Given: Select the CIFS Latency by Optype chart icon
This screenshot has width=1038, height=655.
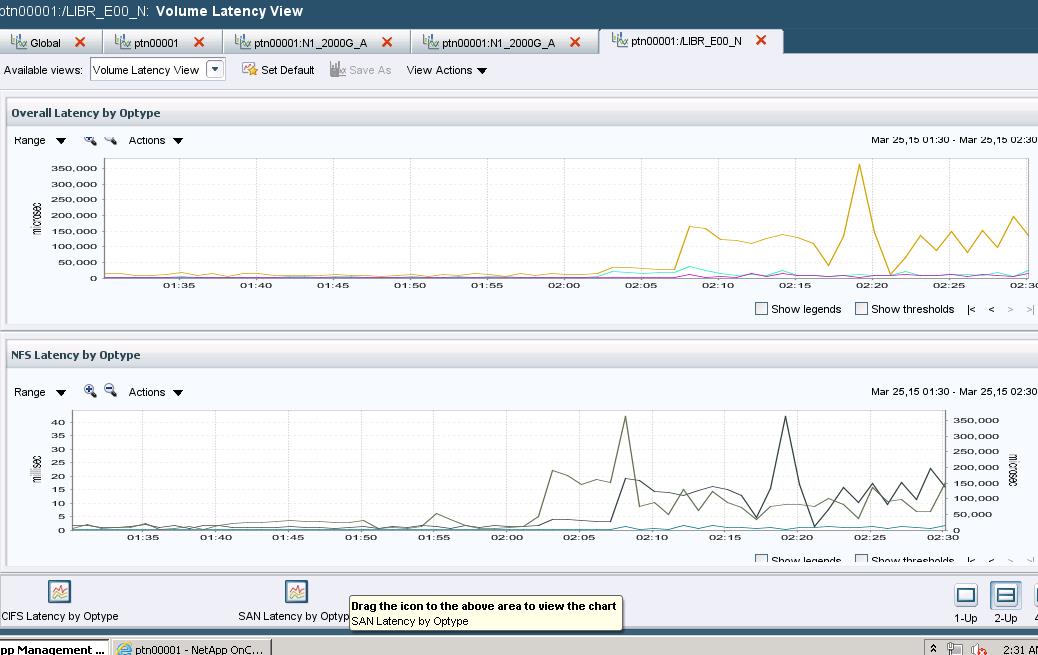Looking at the screenshot, I should point(60,592).
